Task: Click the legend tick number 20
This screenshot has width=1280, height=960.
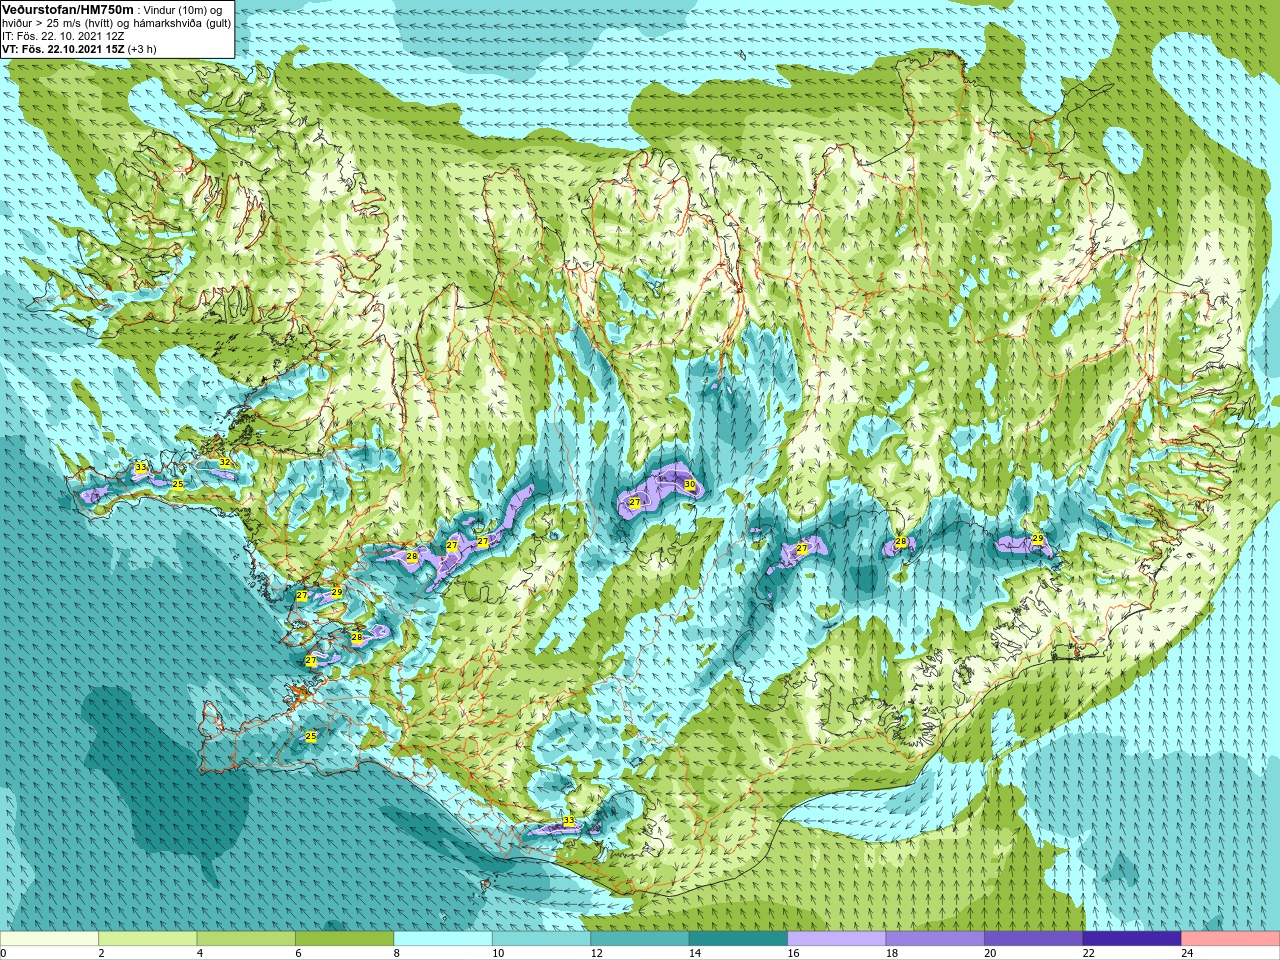Action: (x=990, y=954)
